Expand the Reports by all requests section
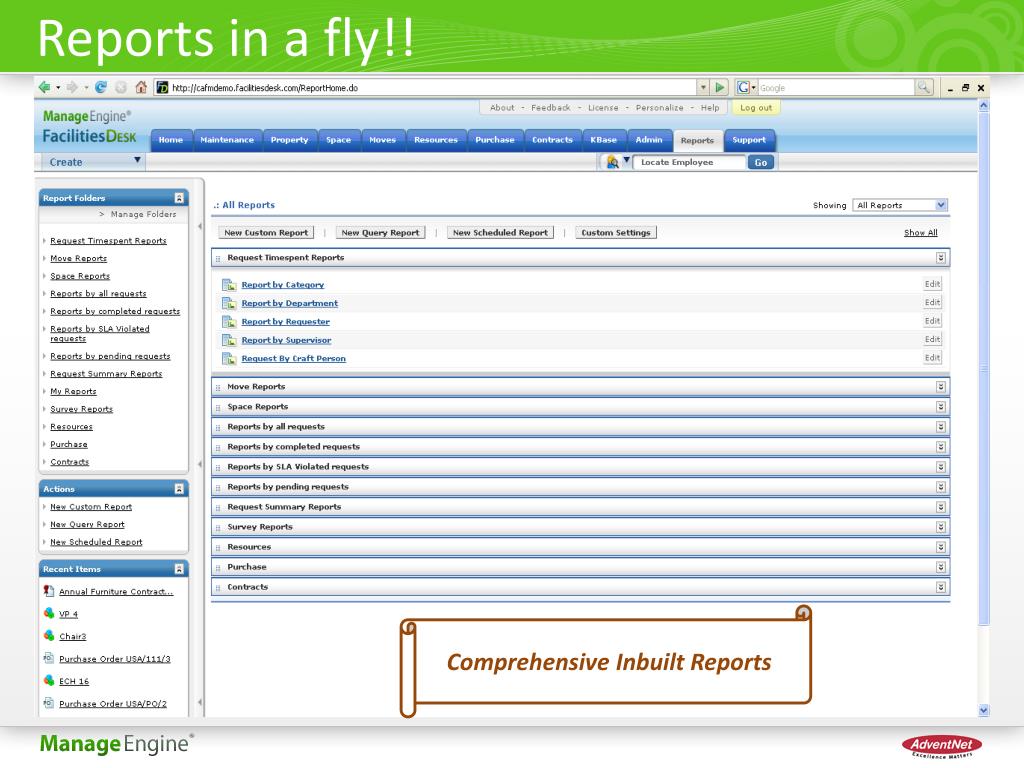Screen dimensions: 1024x768 [x=940, y=426]
